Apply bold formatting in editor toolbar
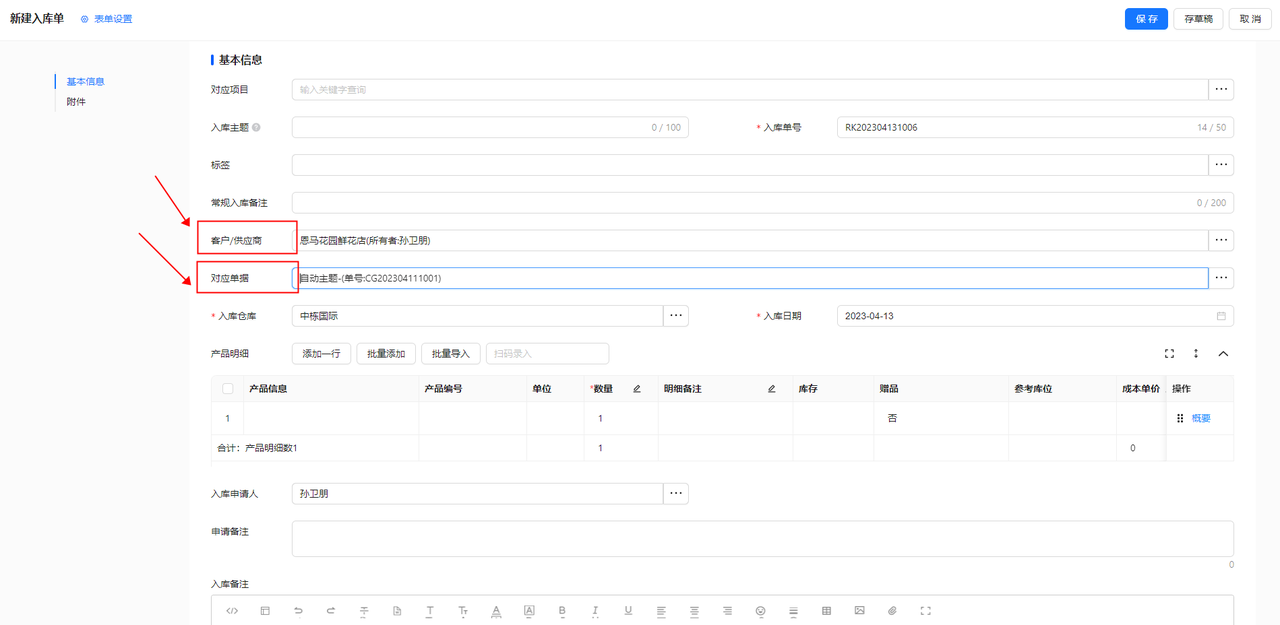Viewport: 1280px width, 625px height. click(x=562, y=610)
